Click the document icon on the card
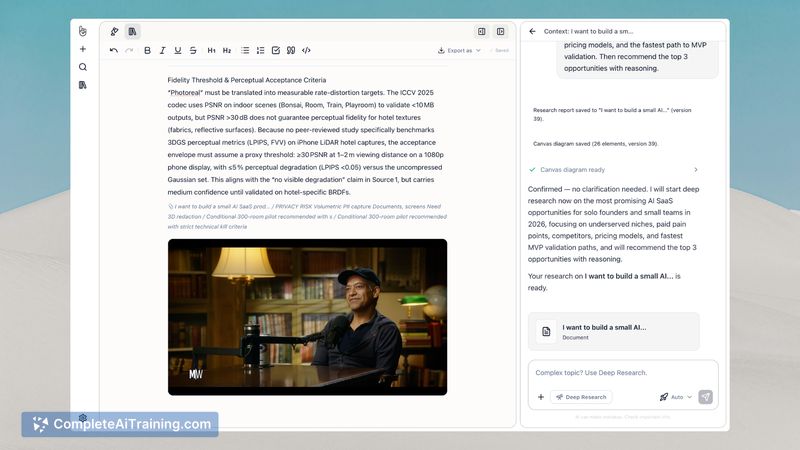Viewport: 800px width, 450px height. click(546, 332)
